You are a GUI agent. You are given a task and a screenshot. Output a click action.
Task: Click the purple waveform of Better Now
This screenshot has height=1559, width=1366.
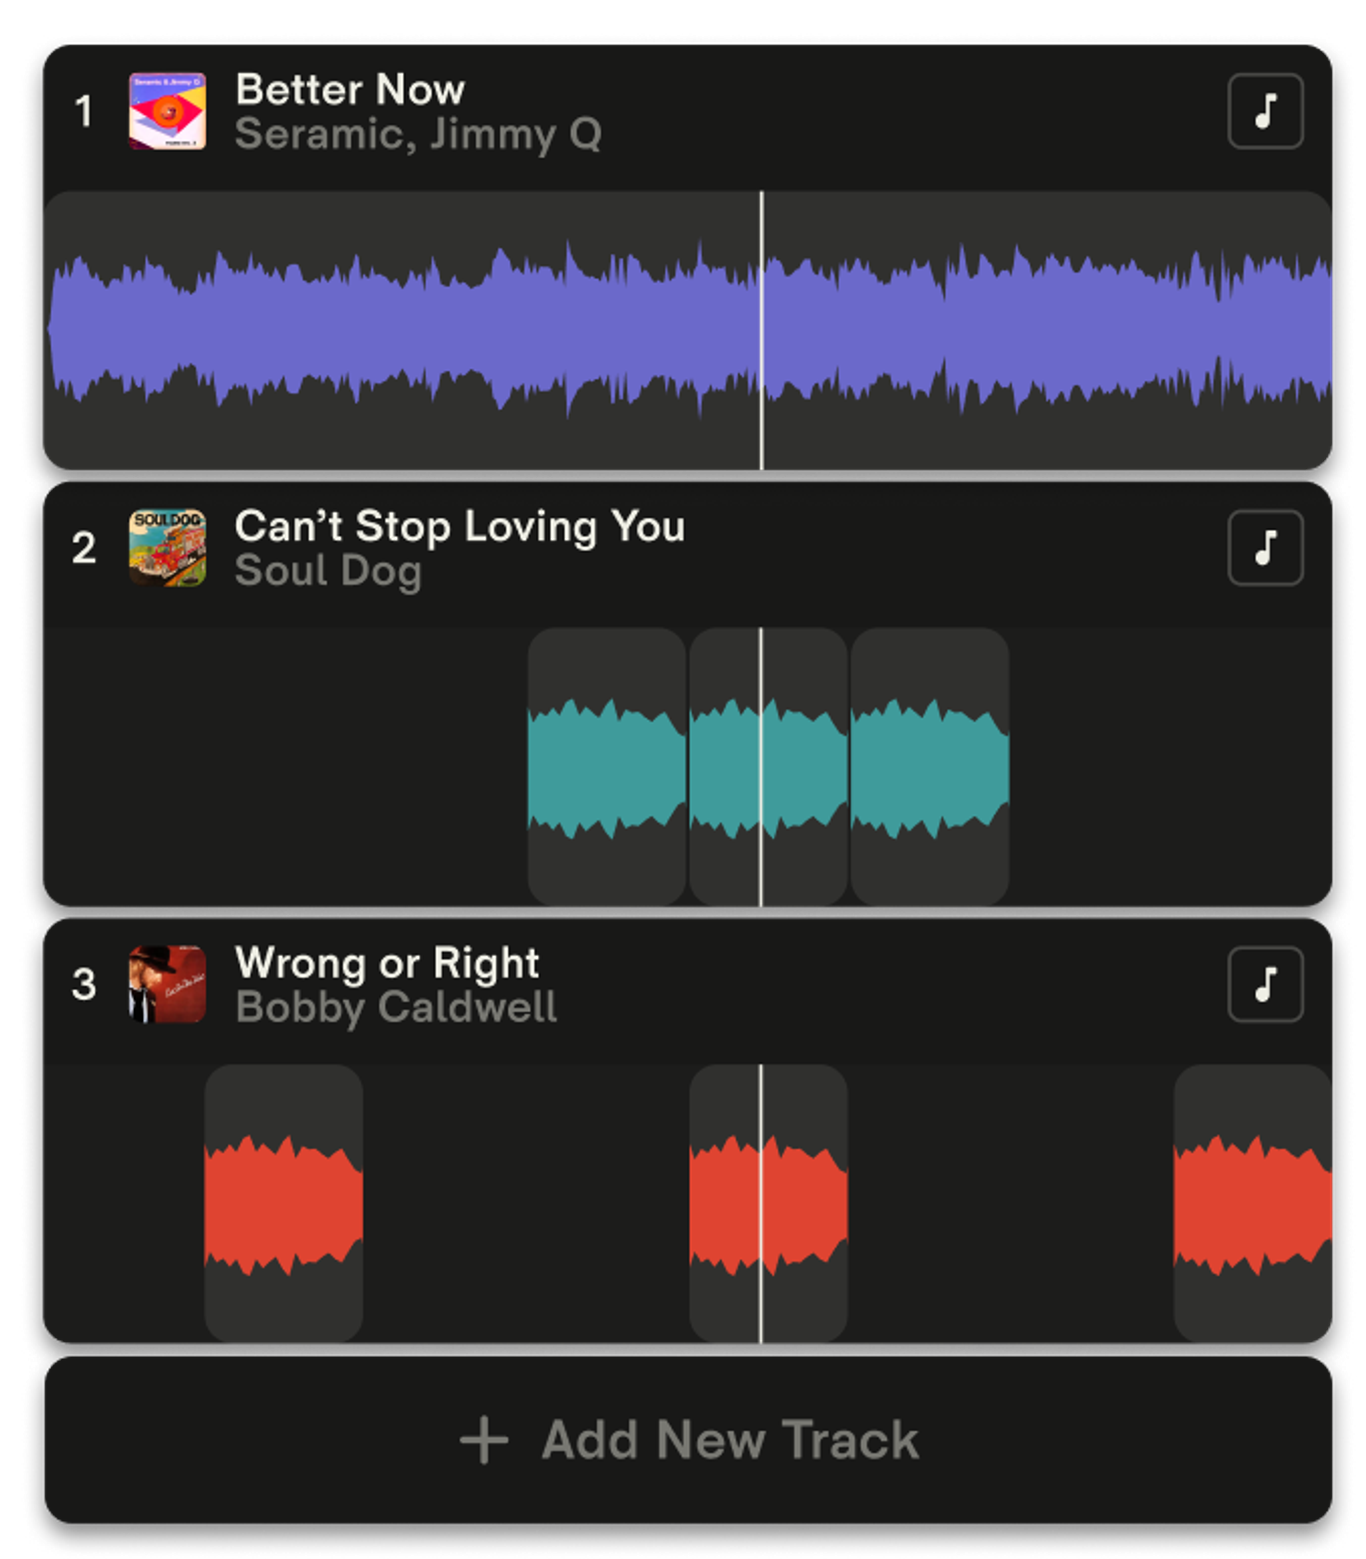[x=400, y=330]
